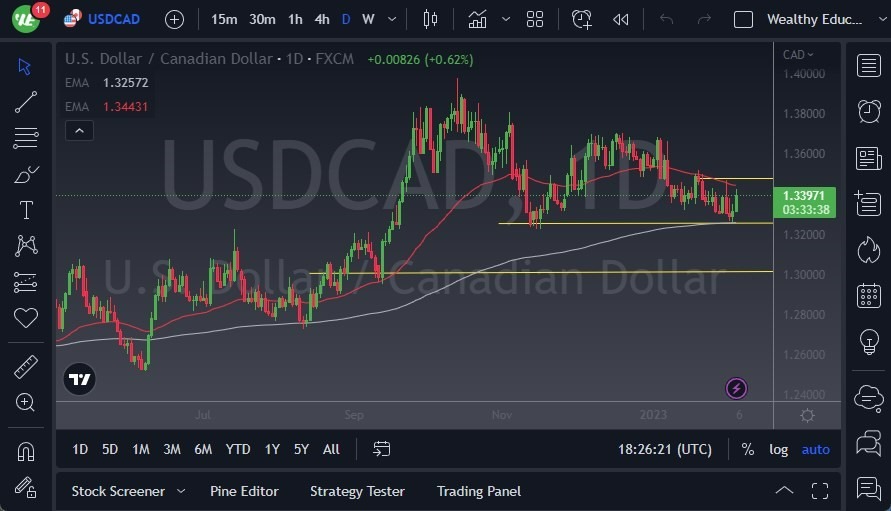Screen dimensions: 891x511
Task: Set date range to 5Y
Action: [x=301, y=449]
